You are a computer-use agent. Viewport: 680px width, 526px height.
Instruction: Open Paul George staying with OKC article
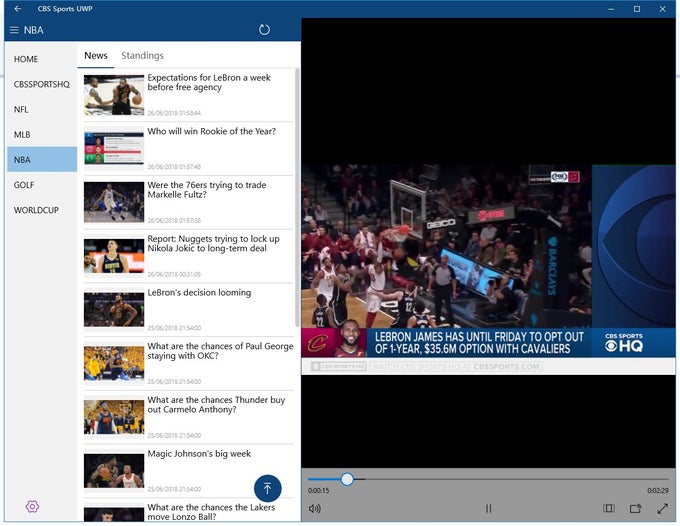coord(188,364)
